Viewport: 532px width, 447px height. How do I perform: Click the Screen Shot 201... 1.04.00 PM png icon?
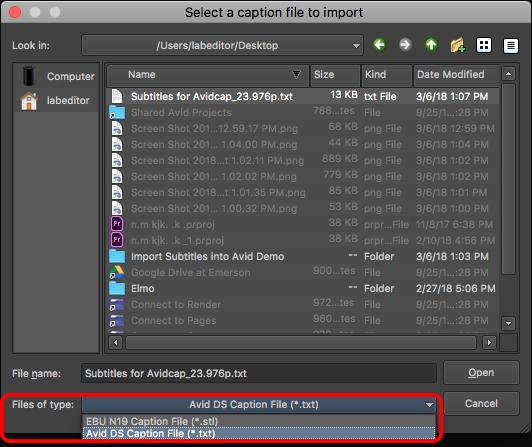pyautogui.click(x=117, y=144)
